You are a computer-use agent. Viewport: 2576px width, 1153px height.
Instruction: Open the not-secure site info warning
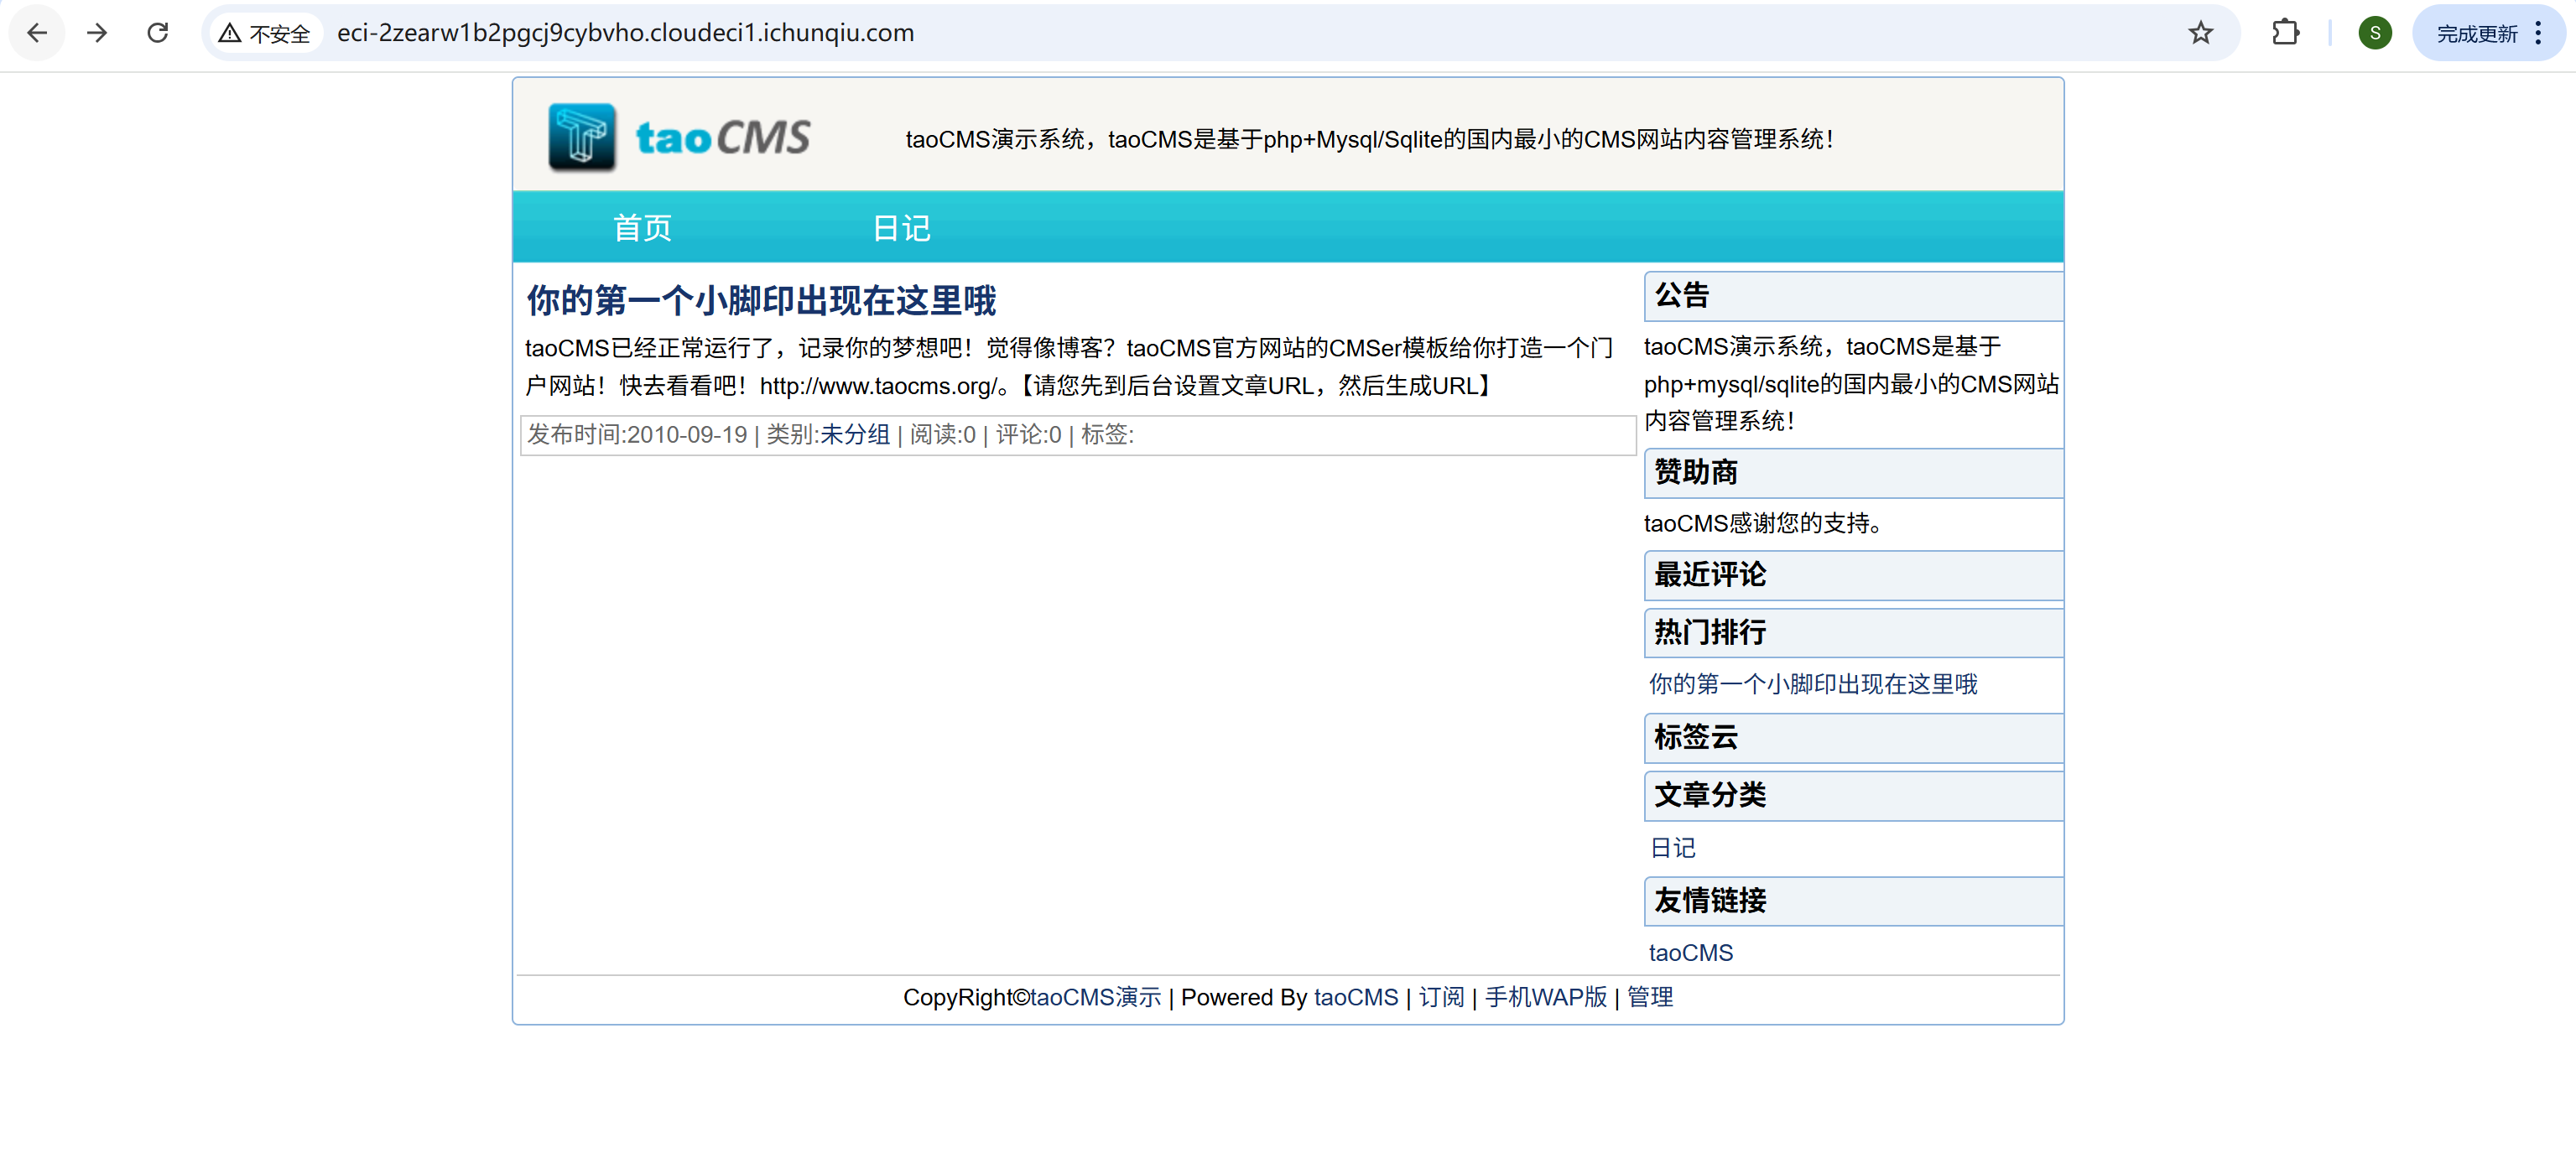[265, 33]
